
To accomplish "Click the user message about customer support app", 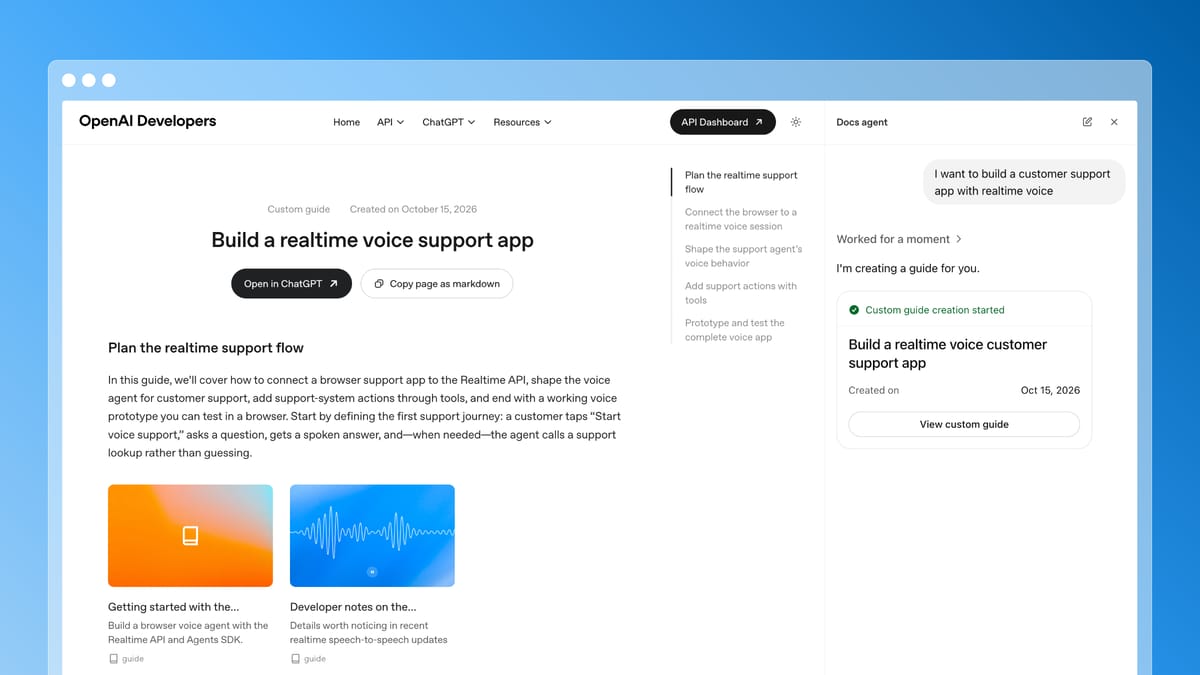I will [1023, 182].
